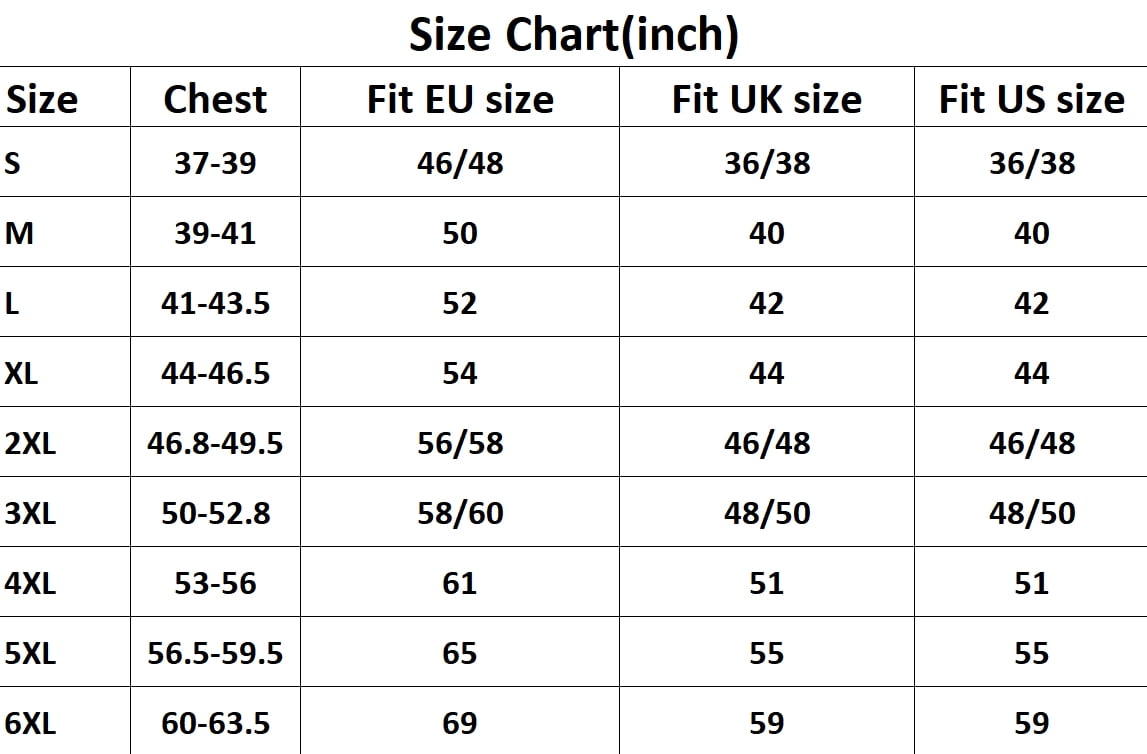1147x754 pixels.
Task: Select chest value 56.5-59.5
Action: tap(215, 653)
